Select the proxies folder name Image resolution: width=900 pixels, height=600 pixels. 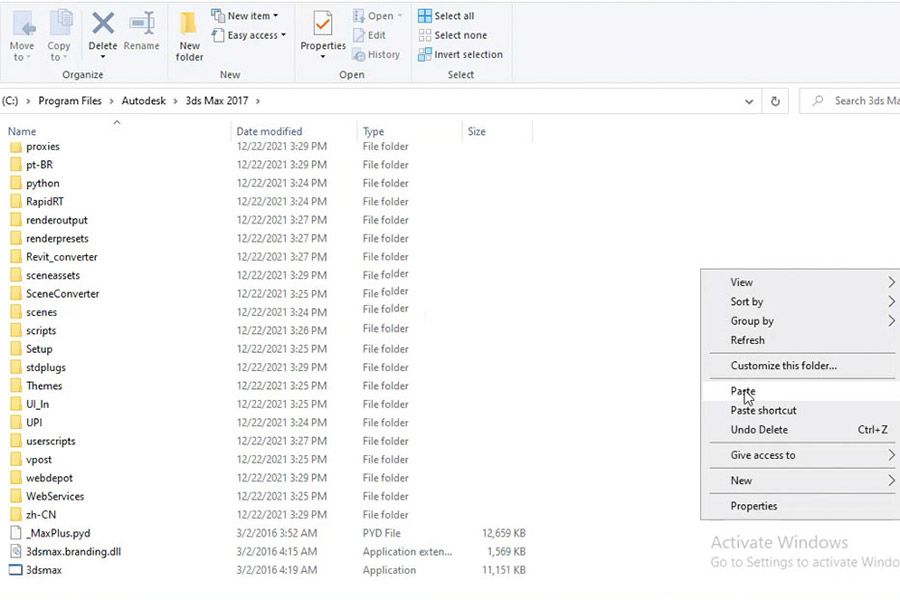click(42, 146)
